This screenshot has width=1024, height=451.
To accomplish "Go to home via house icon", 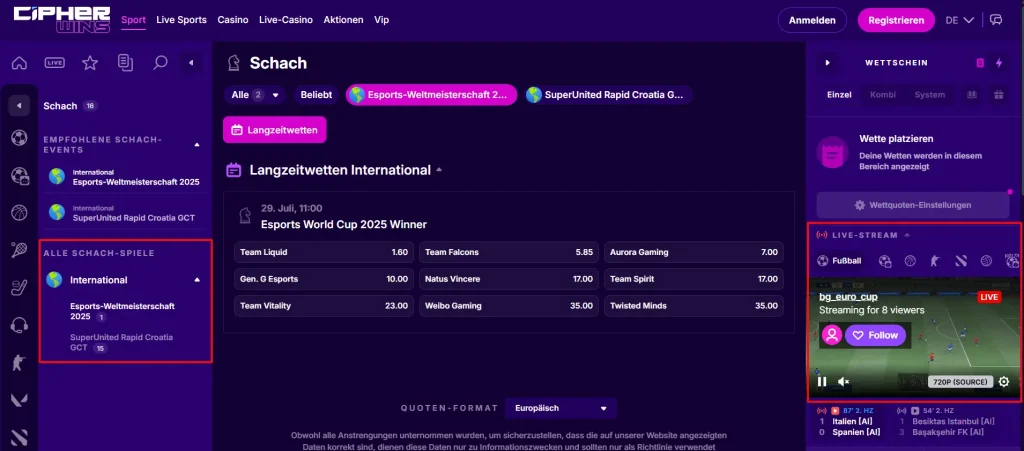I will [x=20, y=63].
